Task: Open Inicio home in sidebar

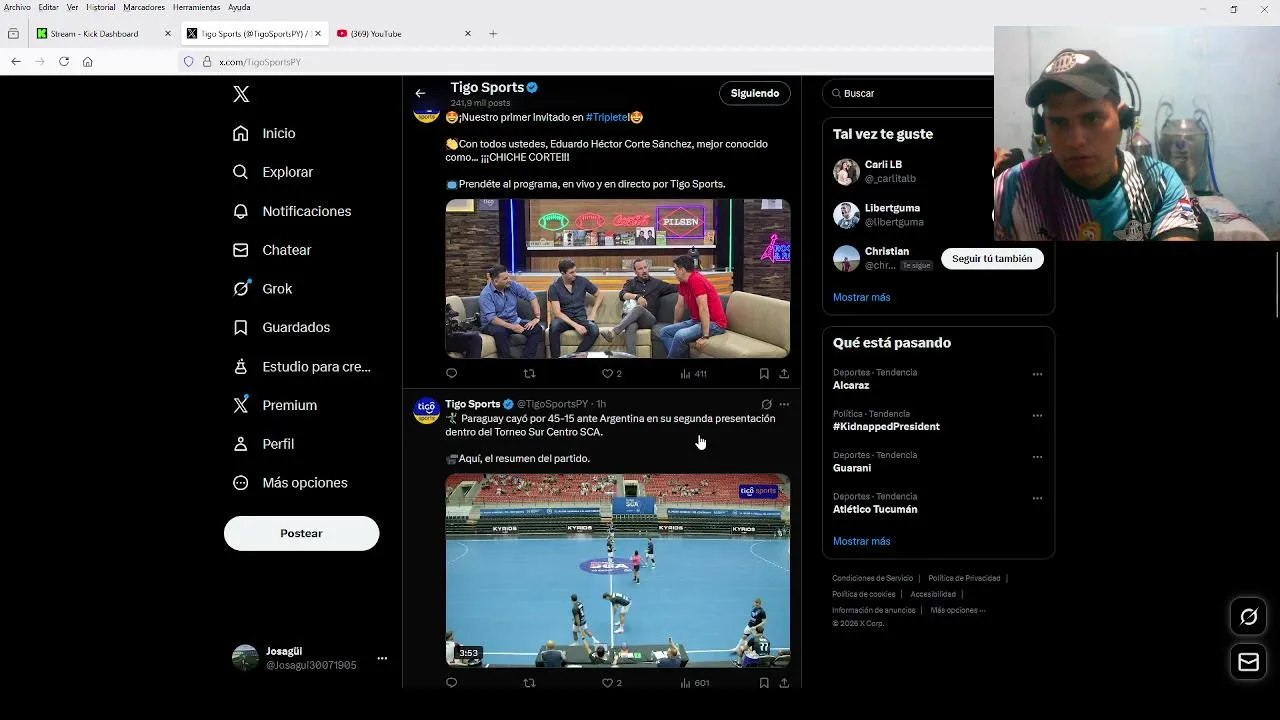Action: (264, 133)
